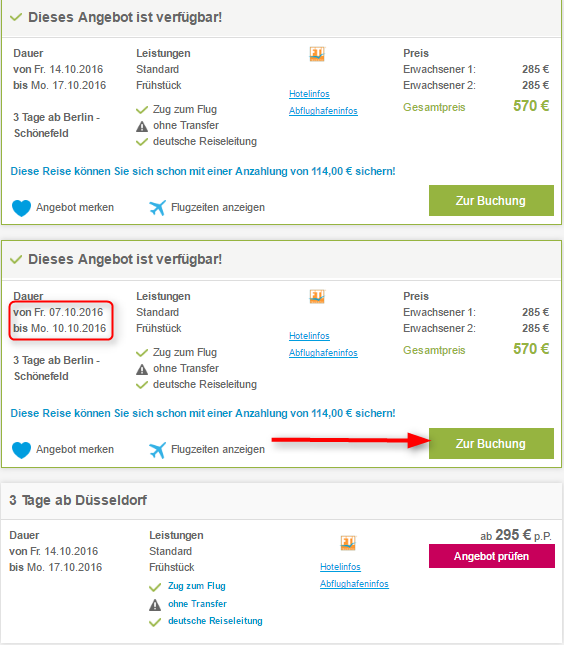564x645 pixels.
Task: Open Abflughafeninfos in the Düsseldorf offer
Action: point(354,584)
